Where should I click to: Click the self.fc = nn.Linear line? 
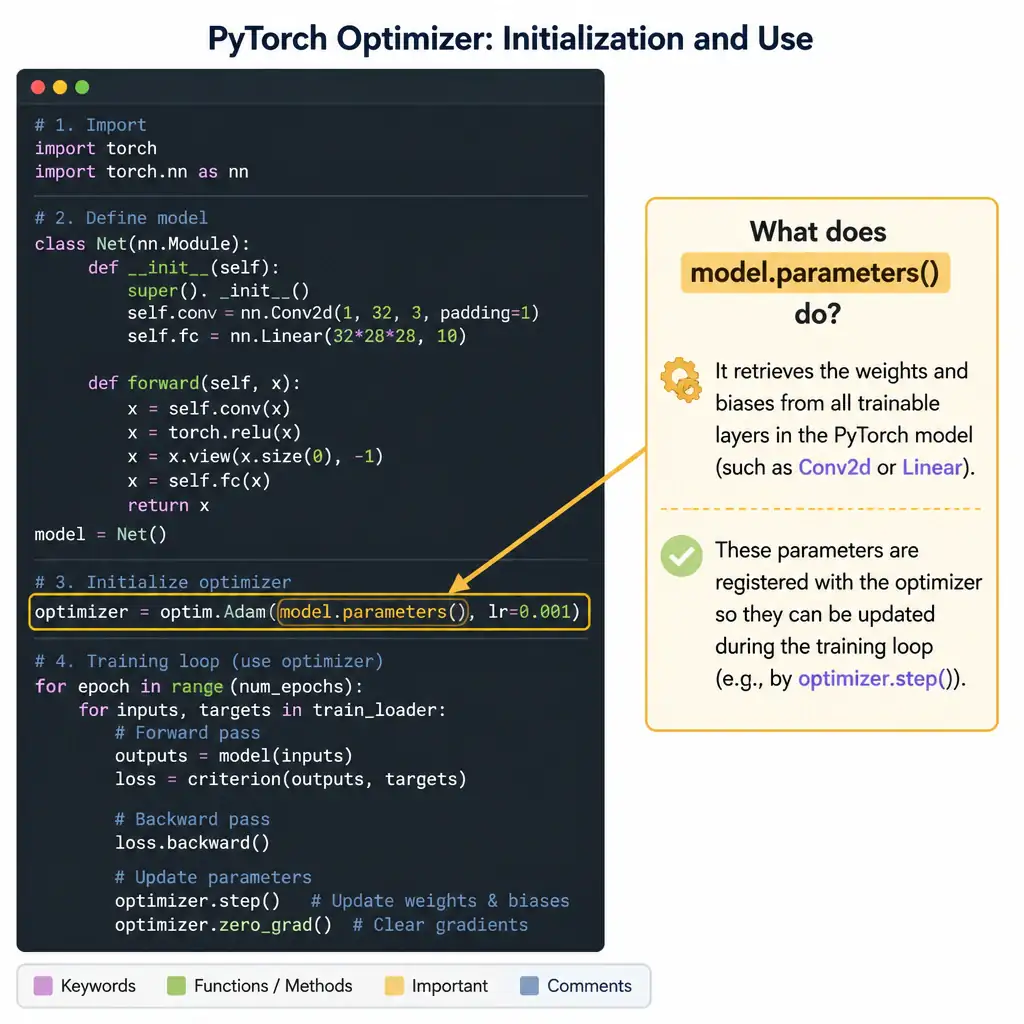pos(296,336)
